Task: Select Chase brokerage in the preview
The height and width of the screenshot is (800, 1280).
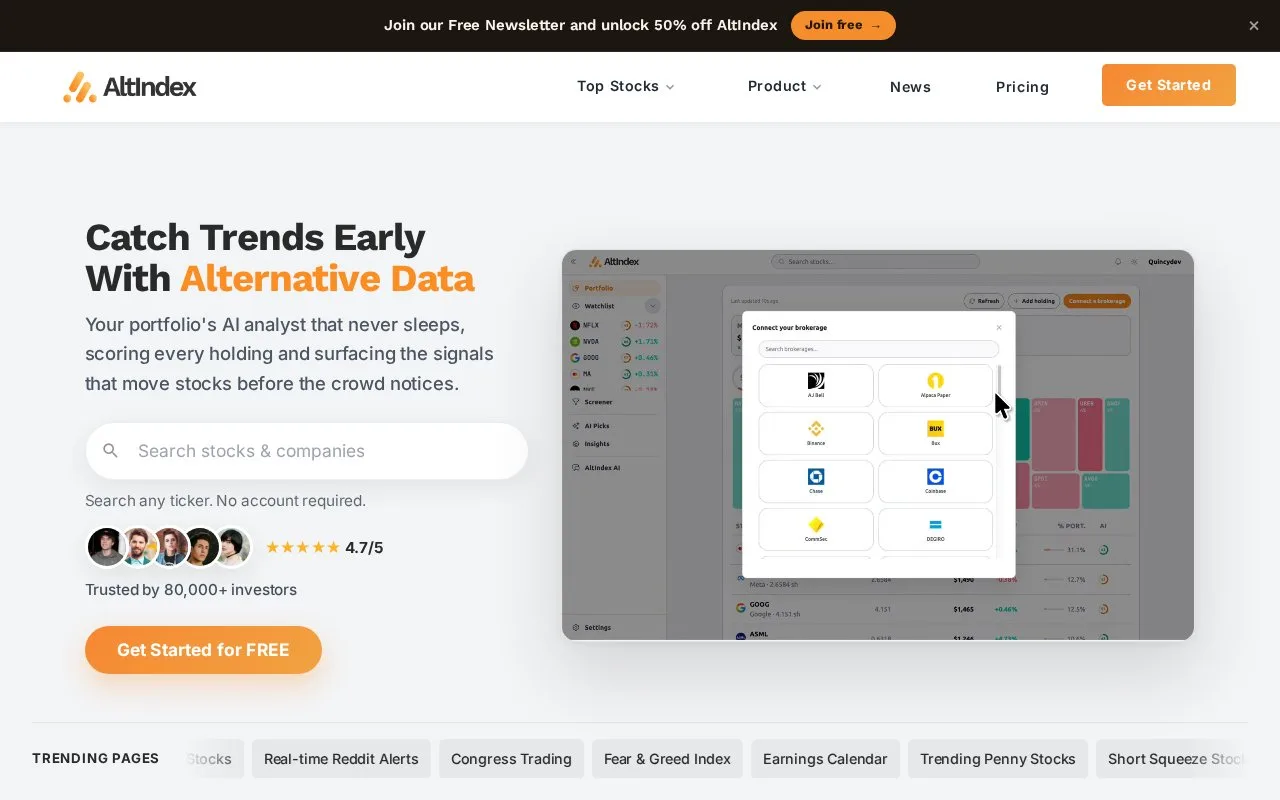Action: coord(816,481)
